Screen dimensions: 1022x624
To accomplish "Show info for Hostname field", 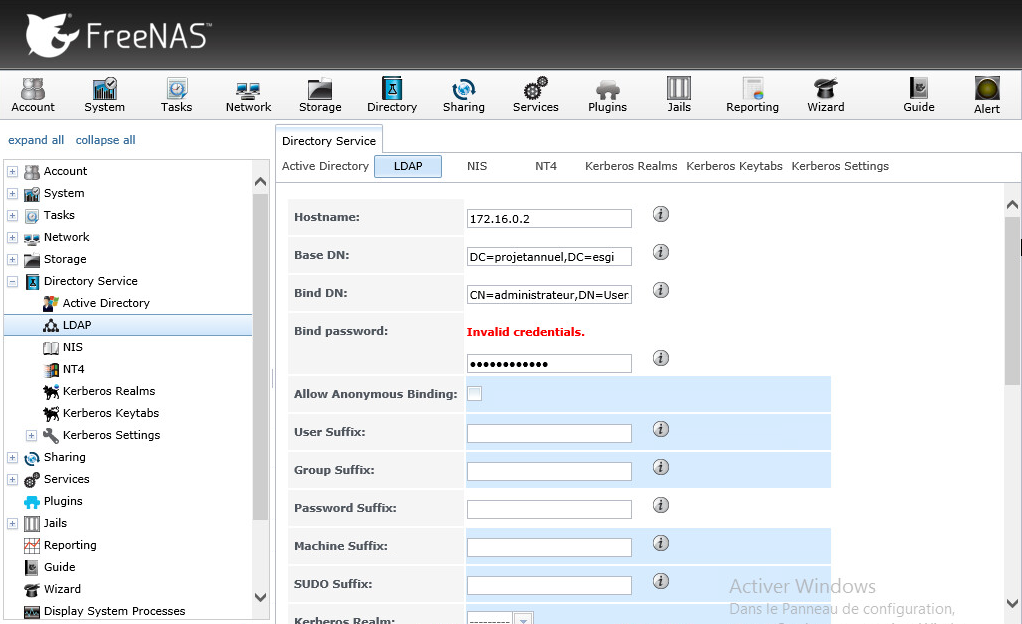I will coord(661,214).
